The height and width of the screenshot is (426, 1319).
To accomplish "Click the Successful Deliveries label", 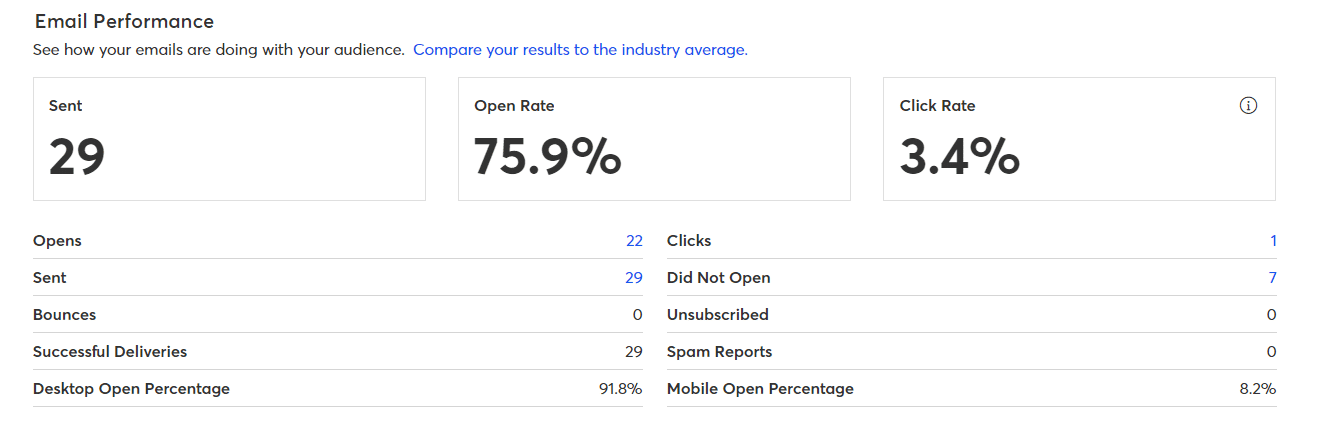I will (x=110, y=352).
